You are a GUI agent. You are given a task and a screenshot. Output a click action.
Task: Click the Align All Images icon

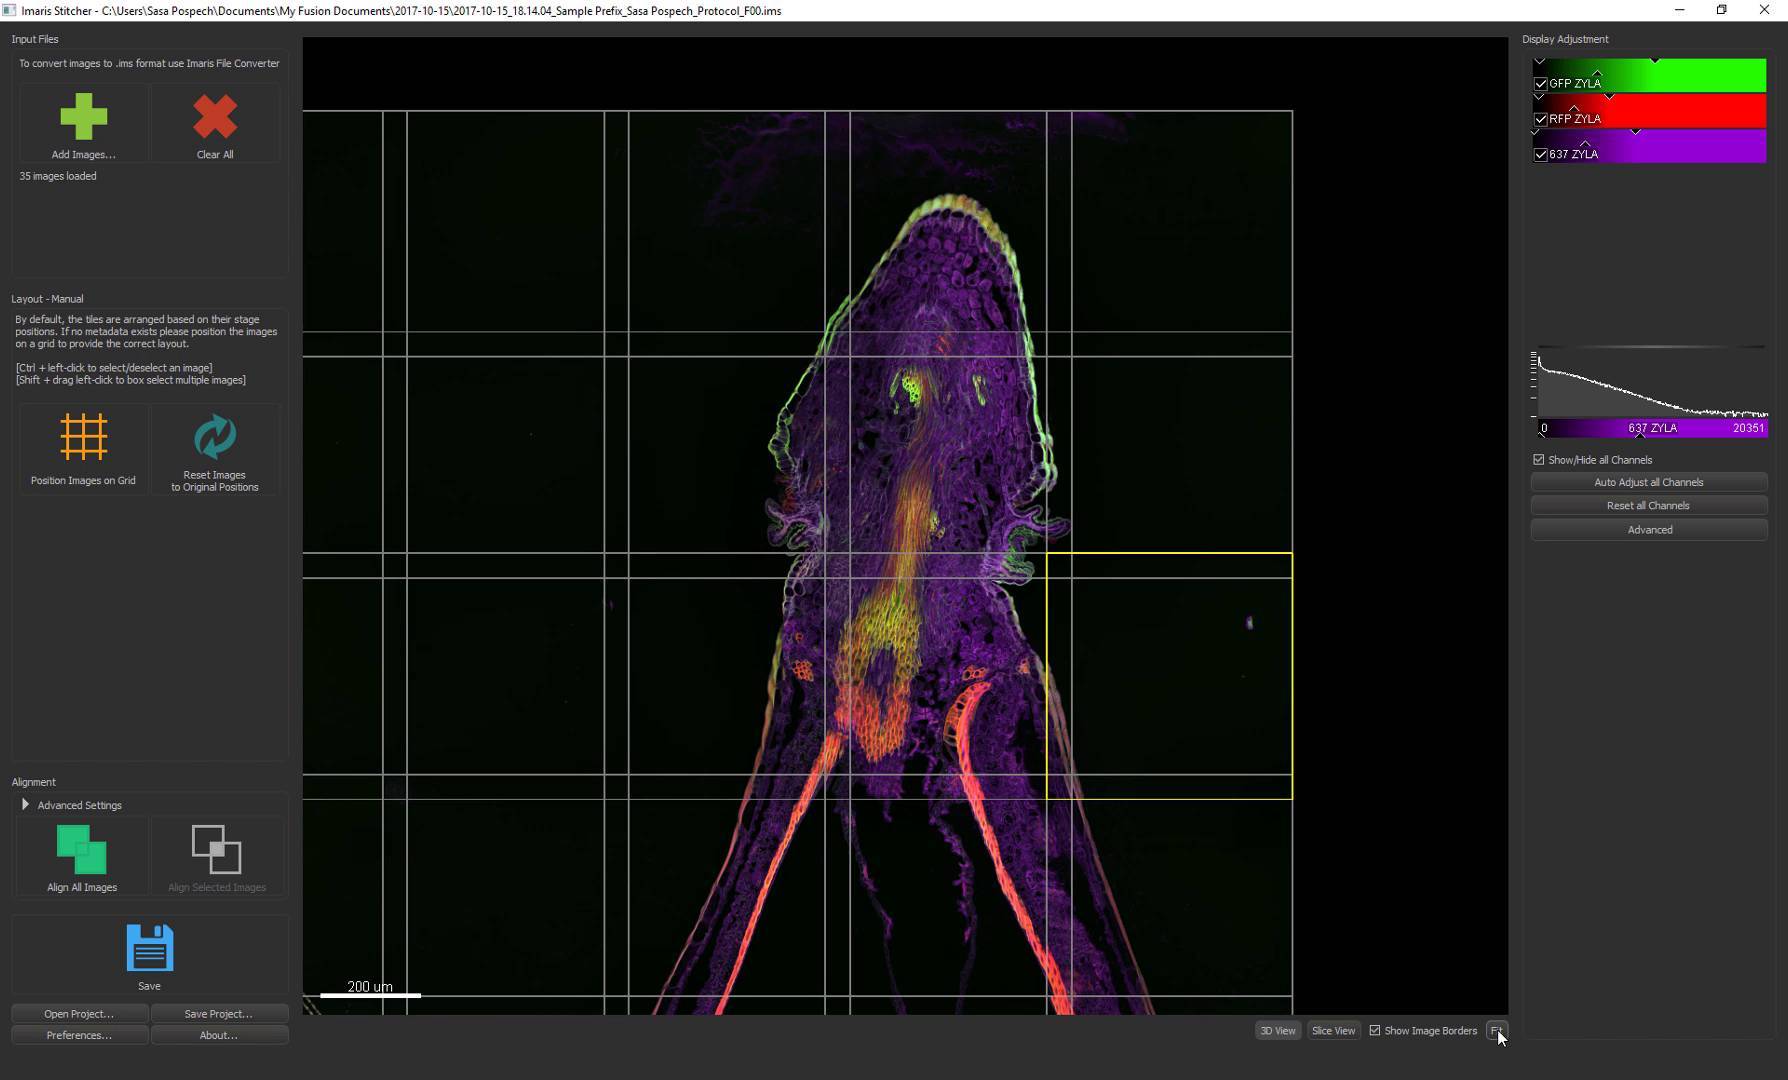click(82, 850)
